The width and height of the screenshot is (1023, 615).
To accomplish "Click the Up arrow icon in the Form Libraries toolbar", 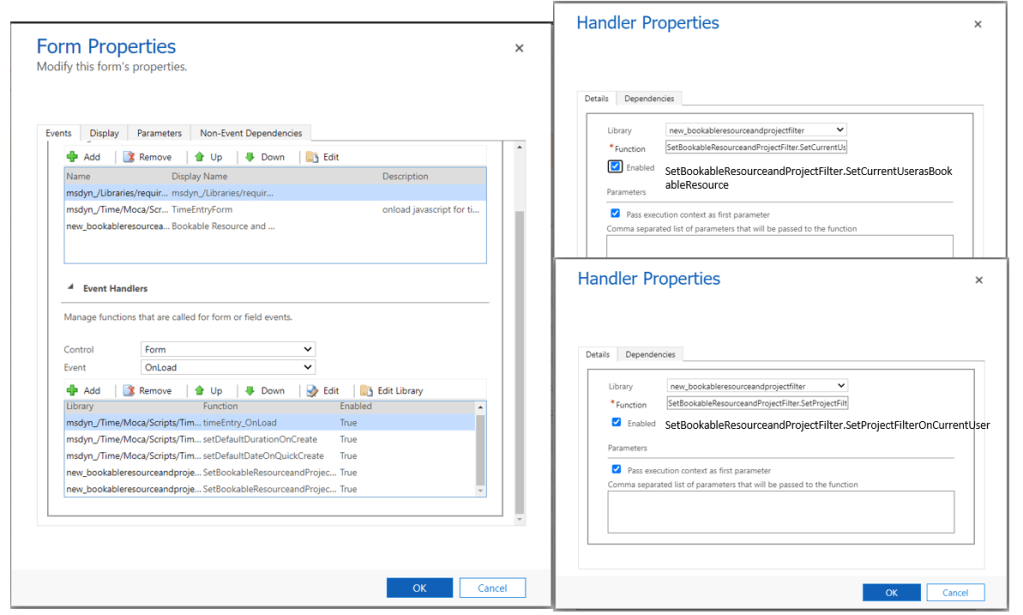I will click(200, 157).
